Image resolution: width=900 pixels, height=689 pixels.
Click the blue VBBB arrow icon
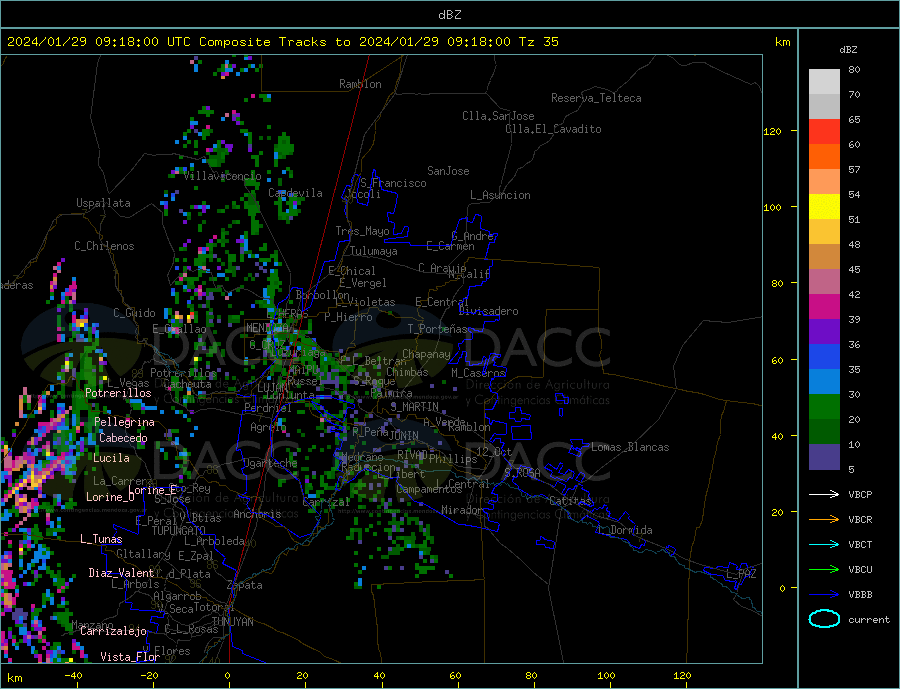pyautogui.click(x=824, y=594)
